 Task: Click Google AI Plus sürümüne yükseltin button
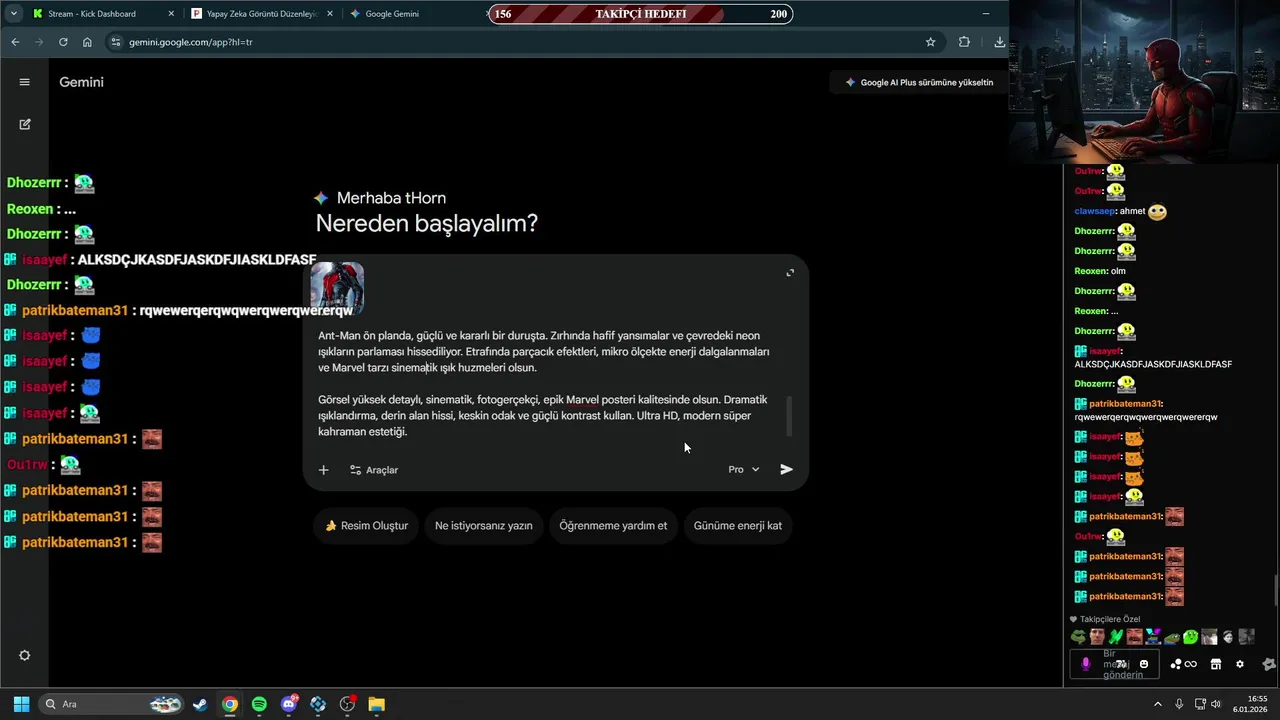click(x=919, y=82)
